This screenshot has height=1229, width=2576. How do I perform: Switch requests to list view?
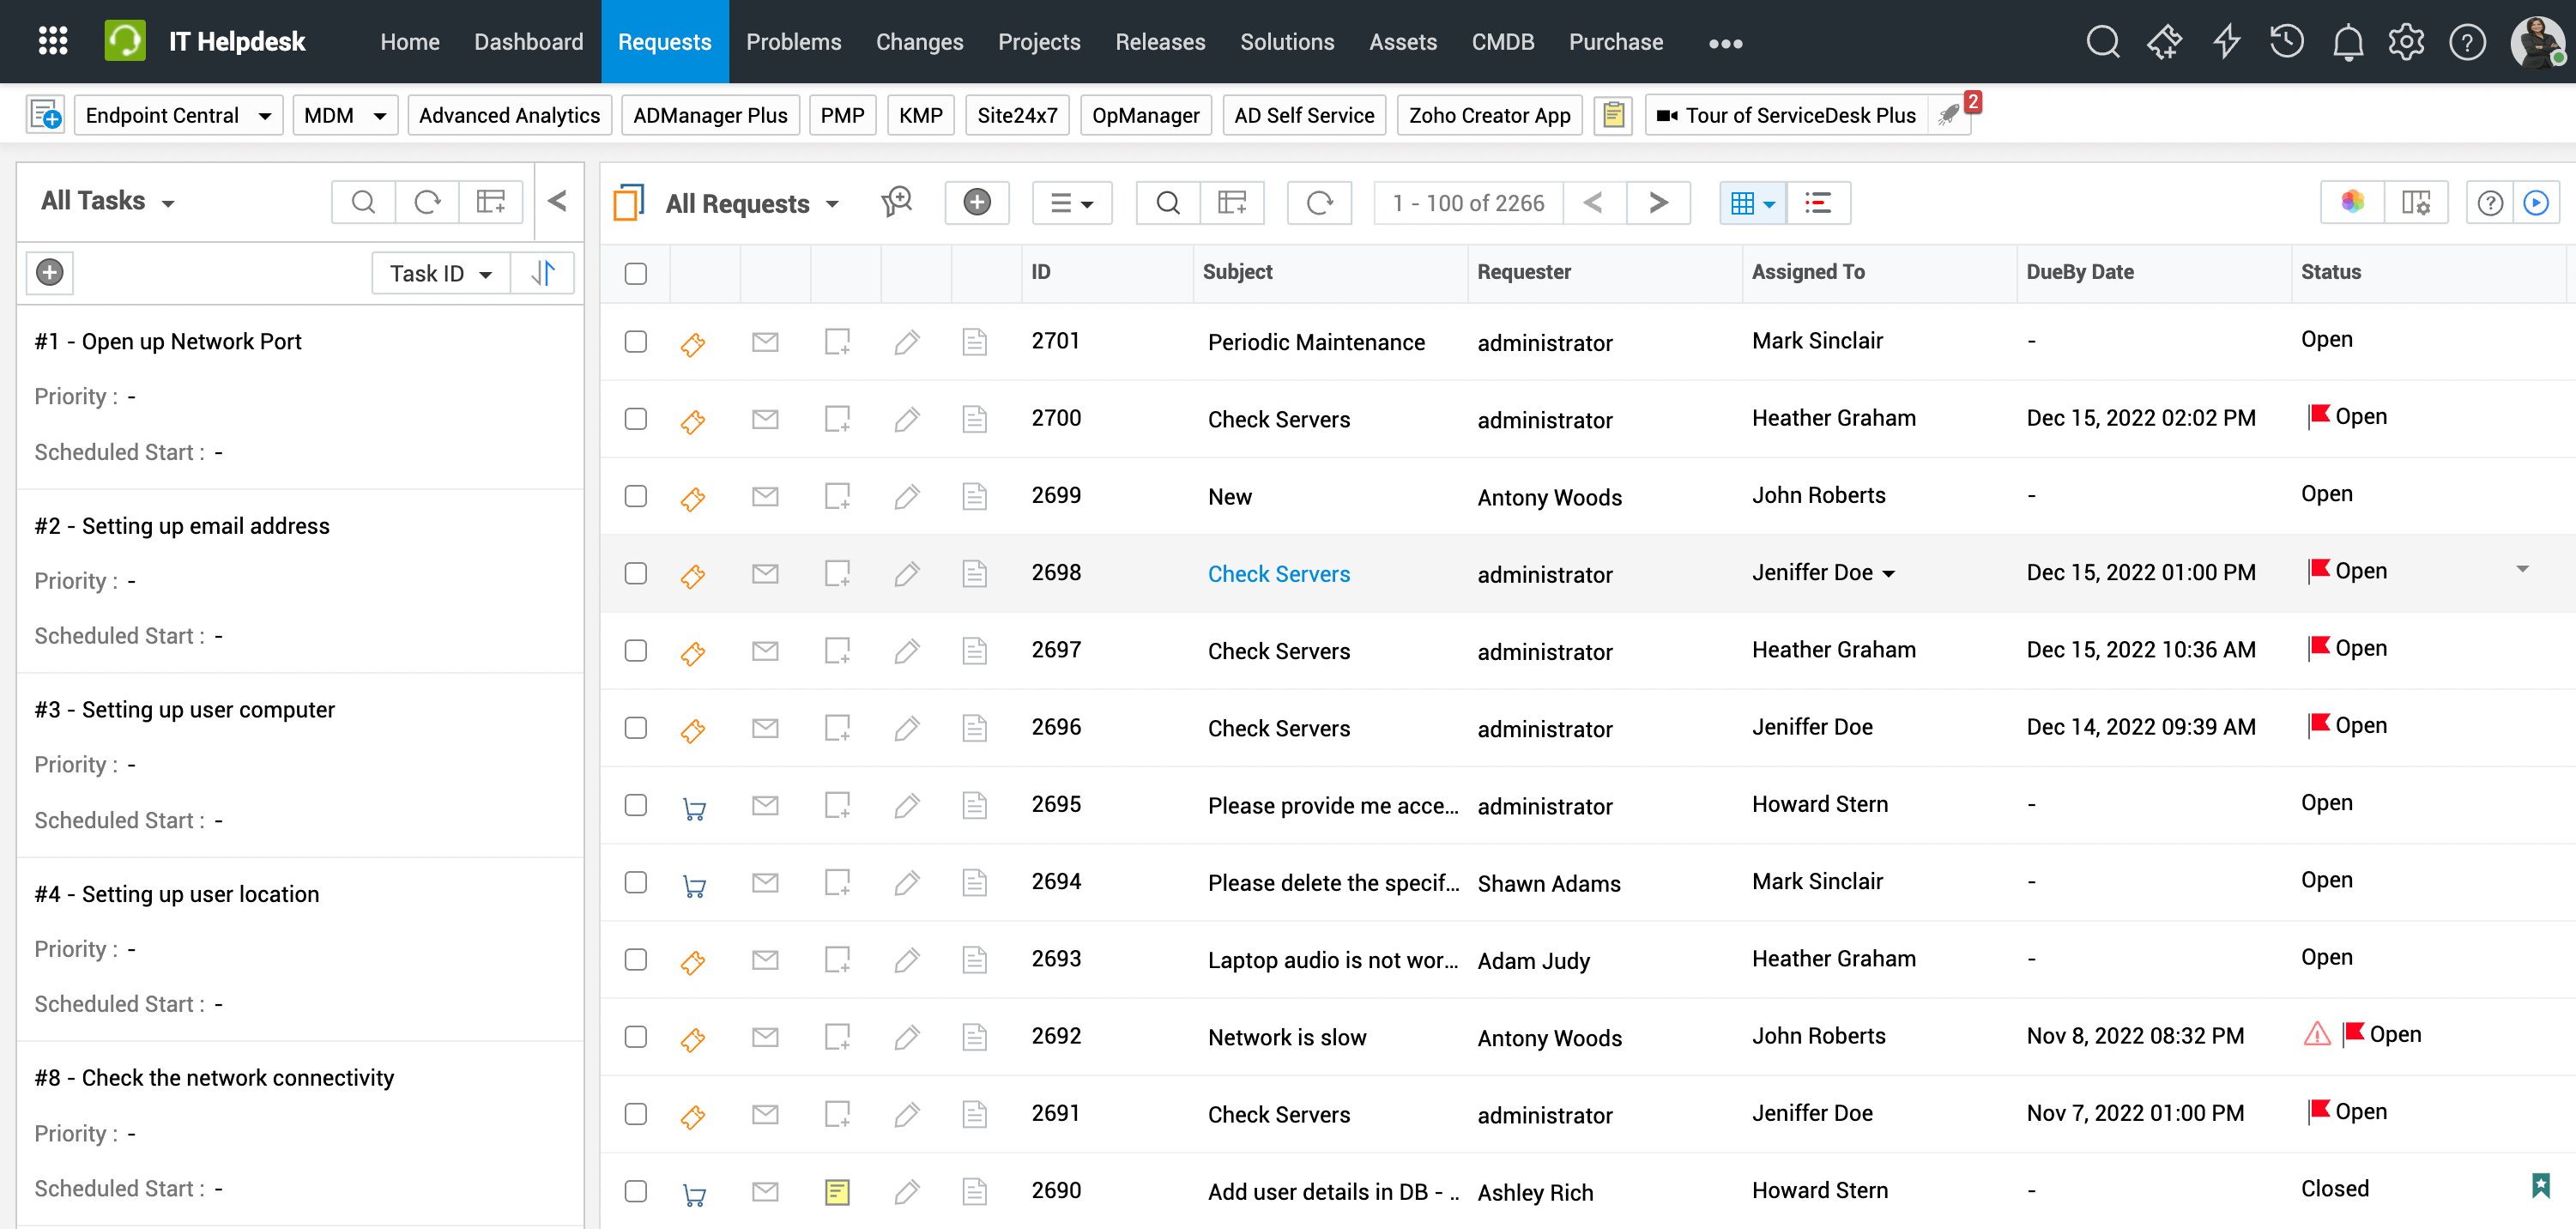[1818, 203]
